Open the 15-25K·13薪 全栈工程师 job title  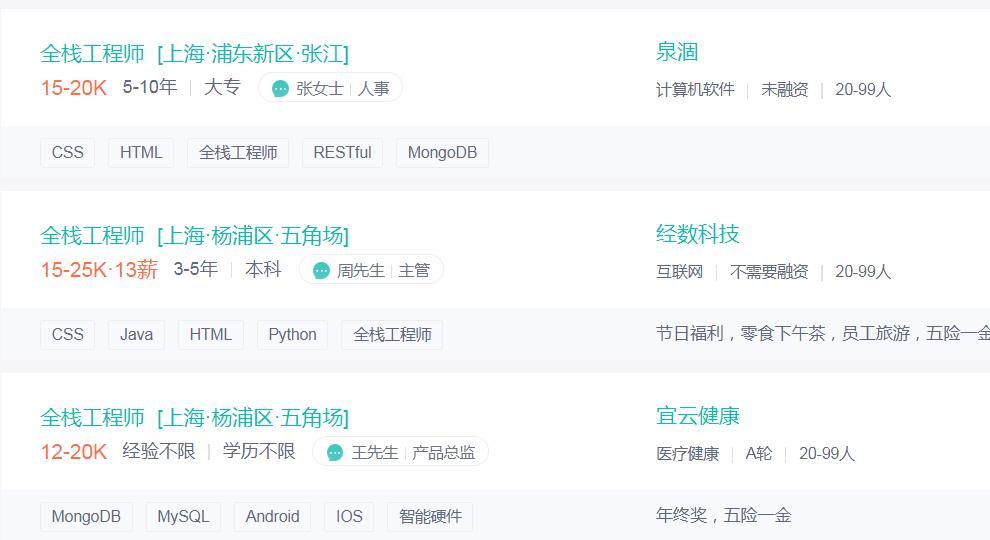(x=194, y=236)
